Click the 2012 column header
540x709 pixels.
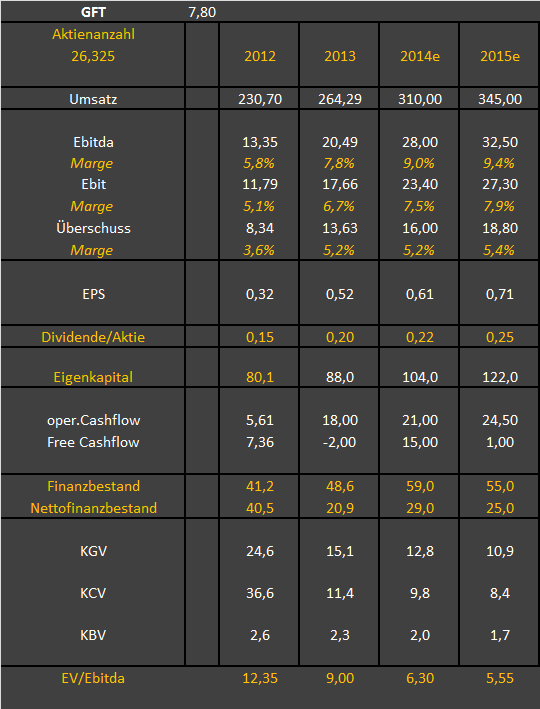tap(260, 57)
